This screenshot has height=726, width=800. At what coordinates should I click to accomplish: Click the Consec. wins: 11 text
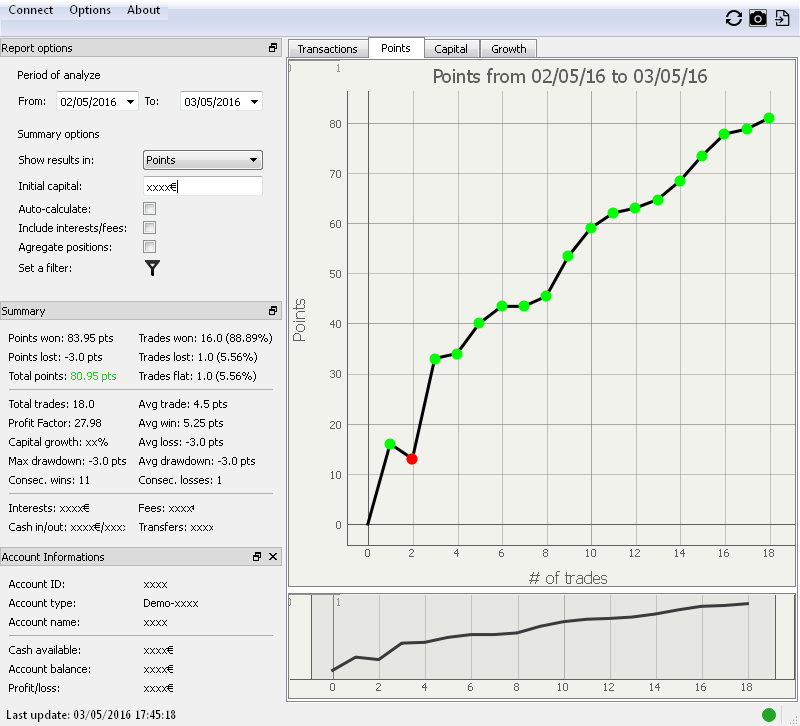tap(49, 480)
